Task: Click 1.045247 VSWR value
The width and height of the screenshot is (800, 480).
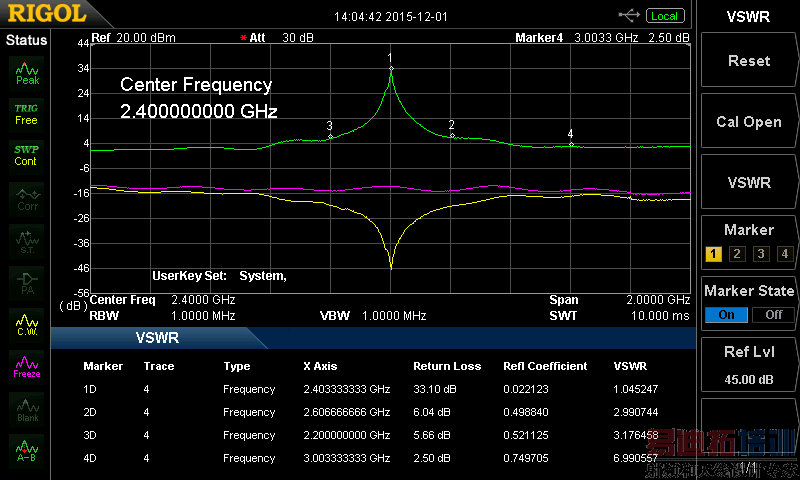Action: point(636,389)
